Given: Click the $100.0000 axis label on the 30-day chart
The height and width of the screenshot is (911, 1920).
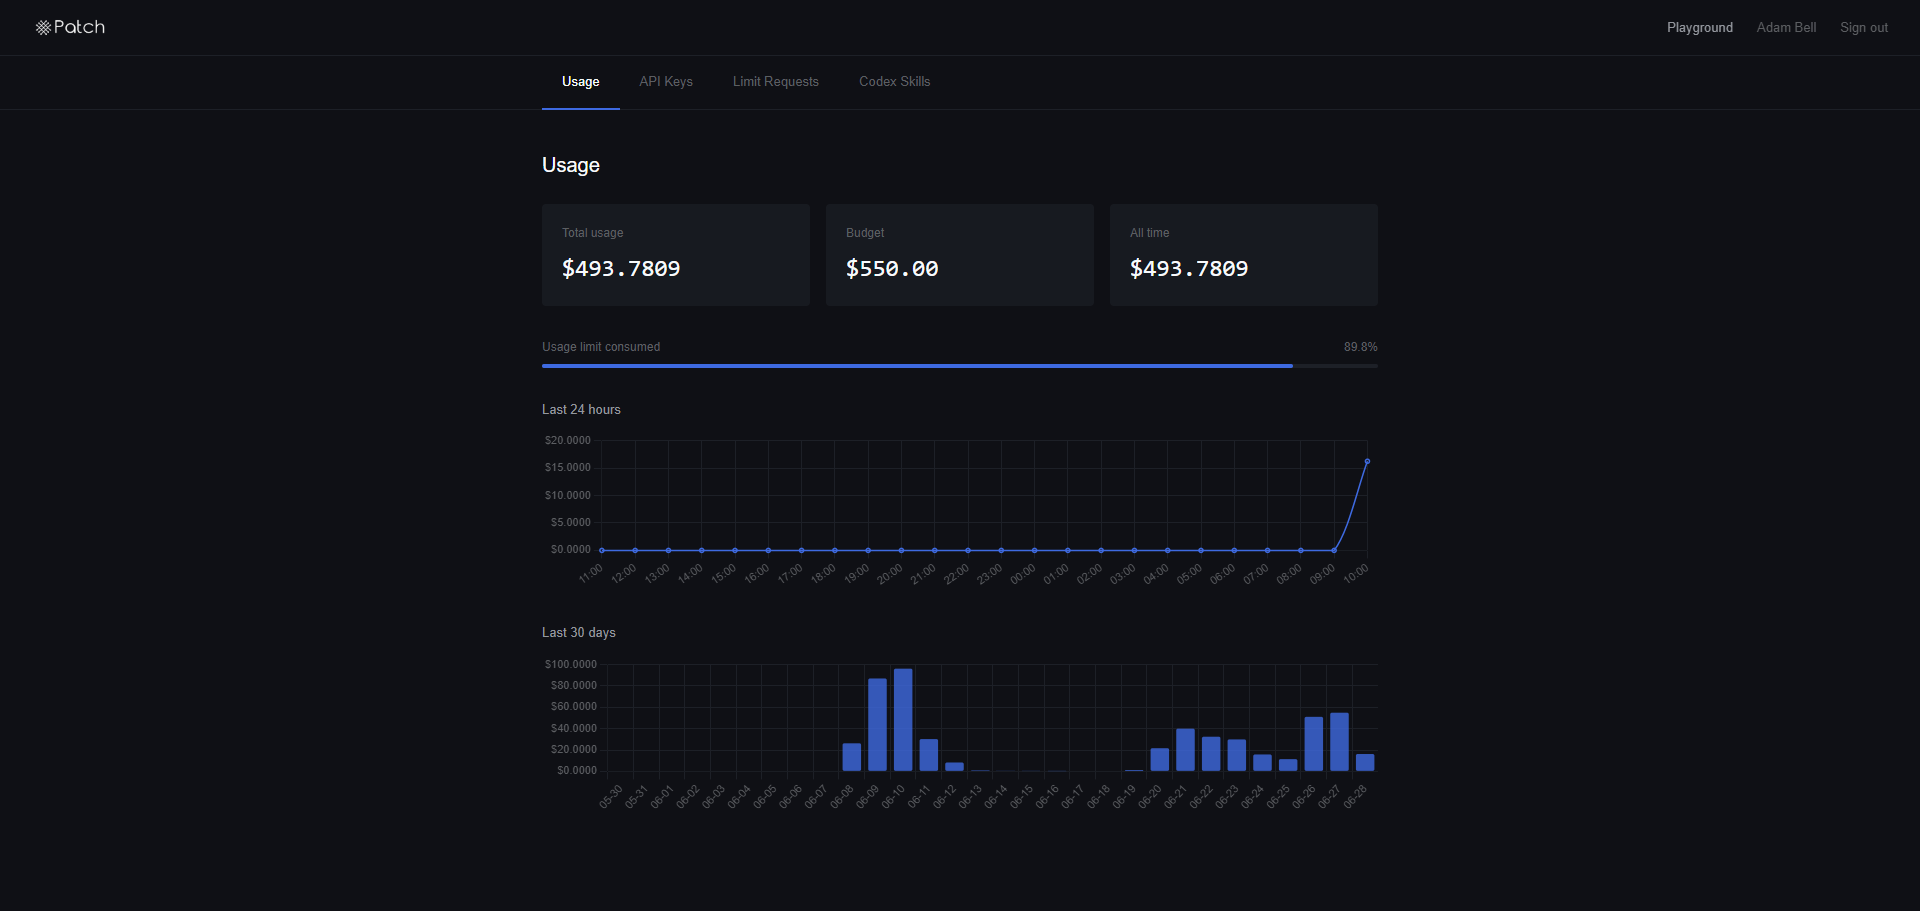Looking at the screenshot, I should 571,665.
